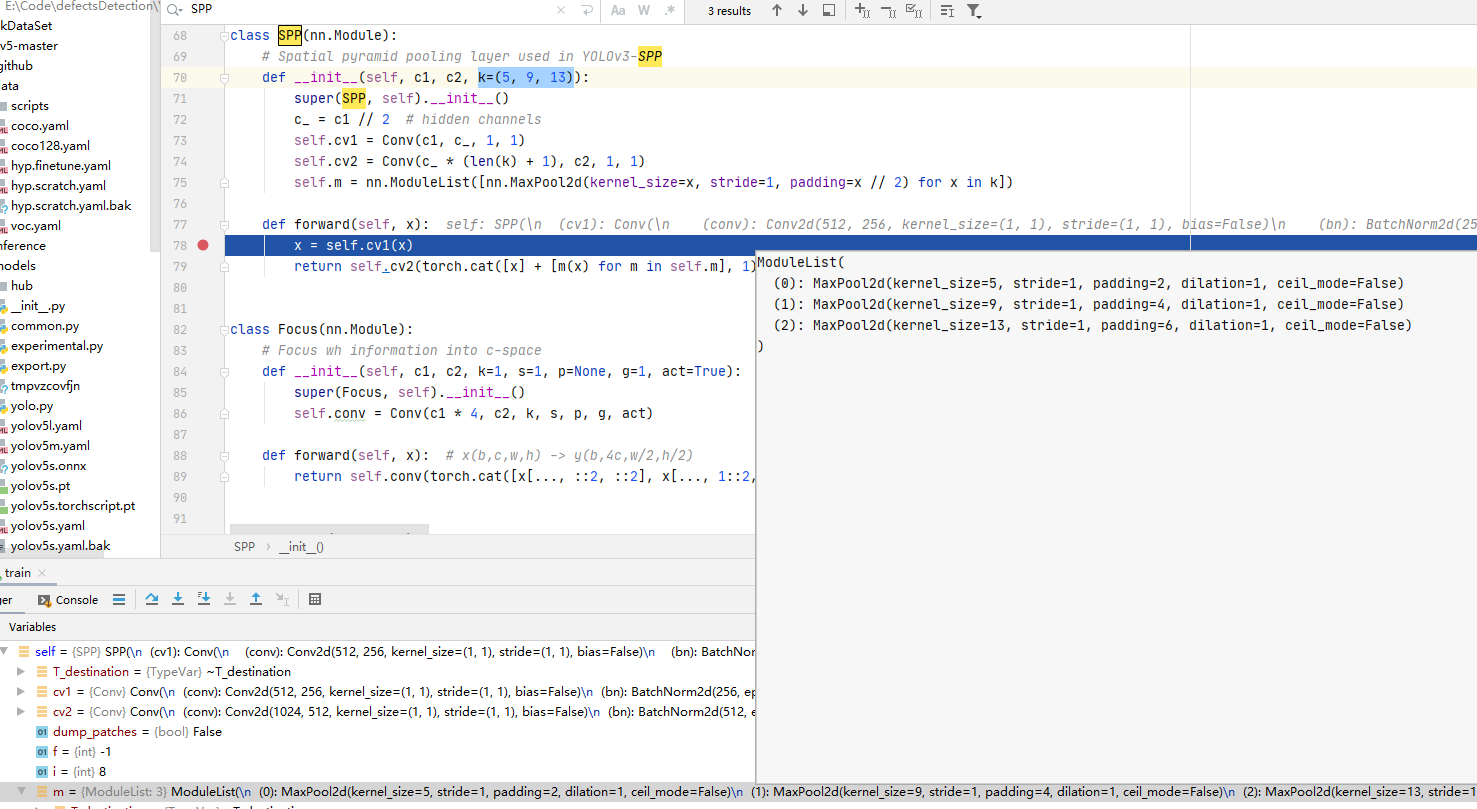
Task: Fold the SPP class at line 68
Action: [224, 35]
